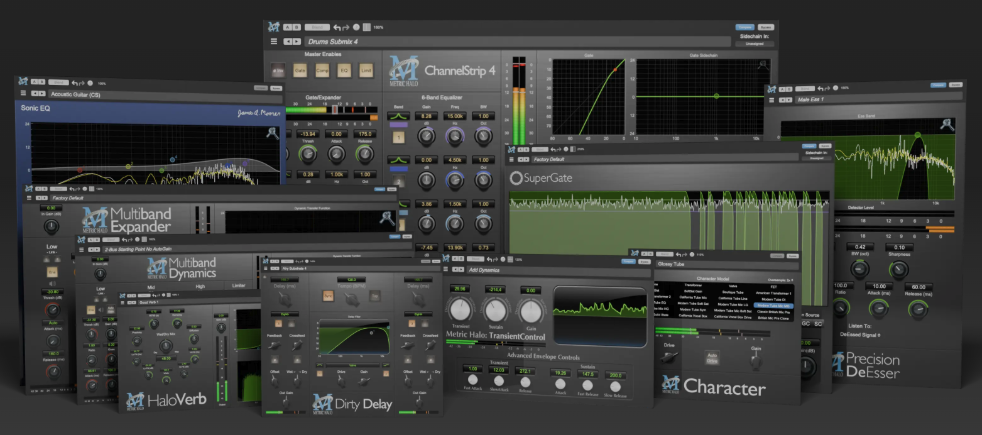
Task: Click round record-dot icon in ChannelStrip toolbar
Action: tap(356, 28)
